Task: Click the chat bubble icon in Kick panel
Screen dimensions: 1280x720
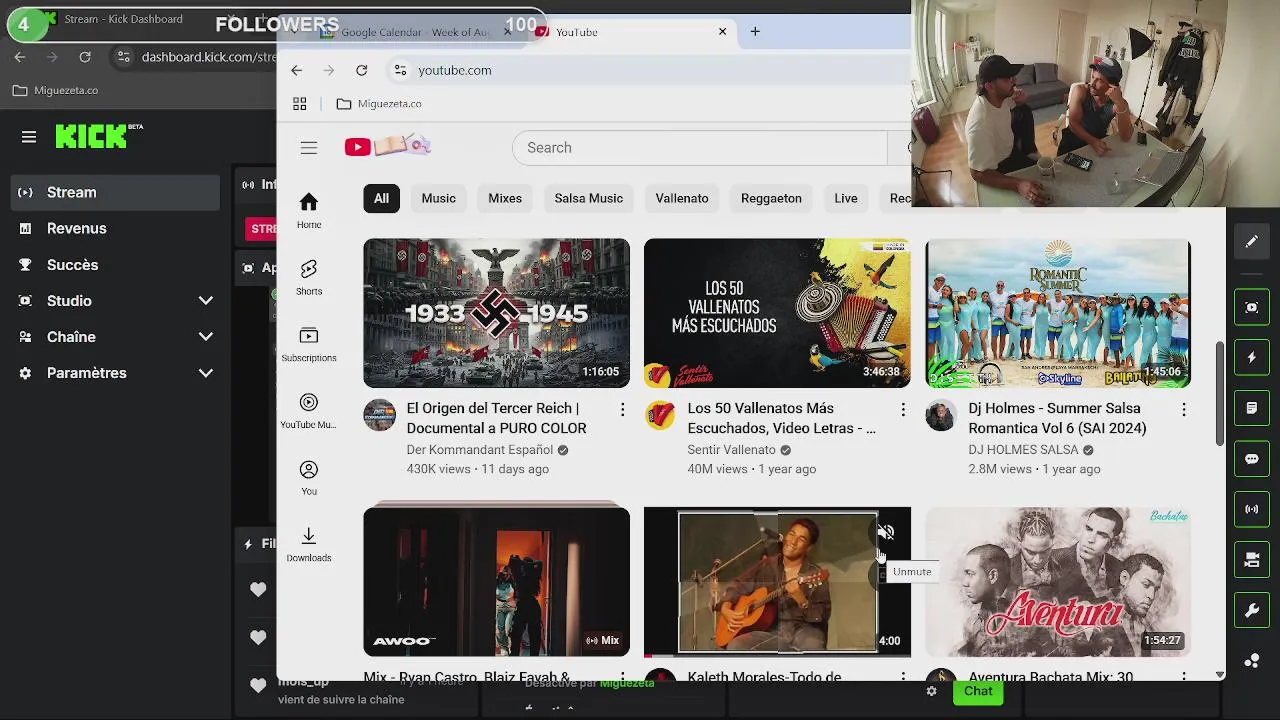Action: point(1251,459)
